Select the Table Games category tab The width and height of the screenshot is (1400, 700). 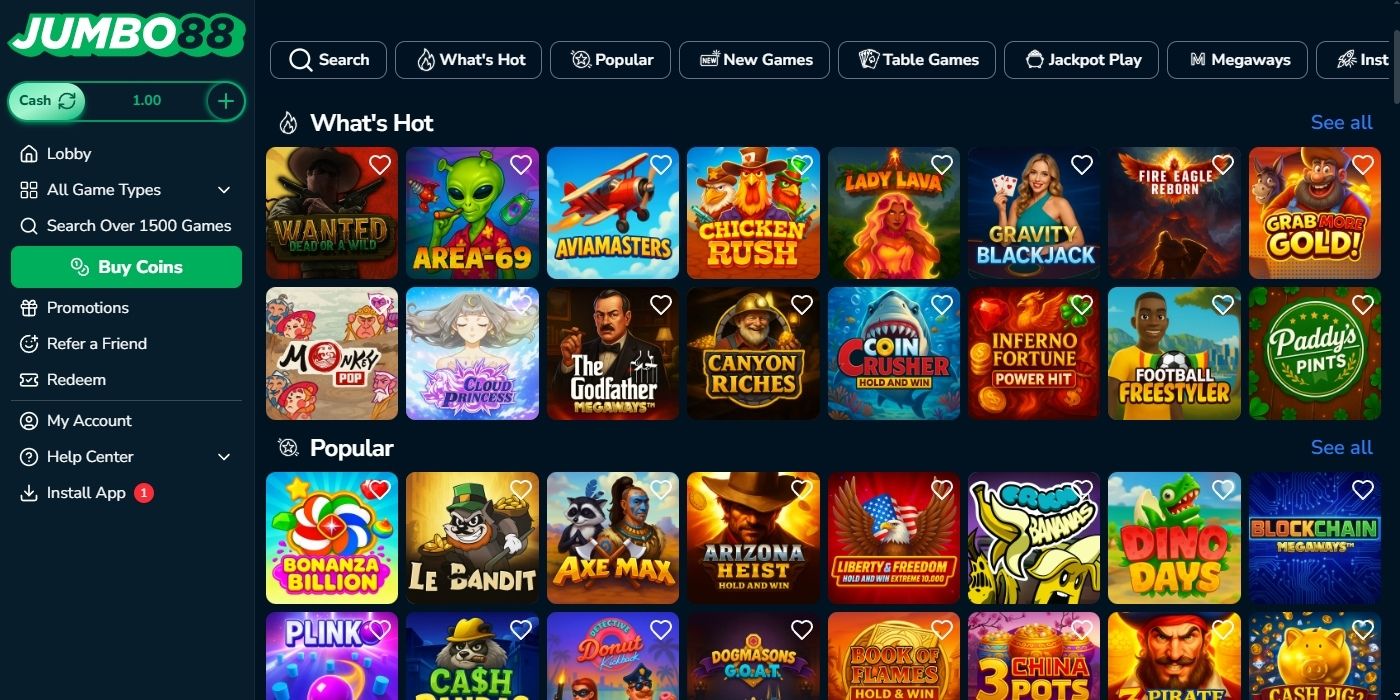(x=917, y=60)
